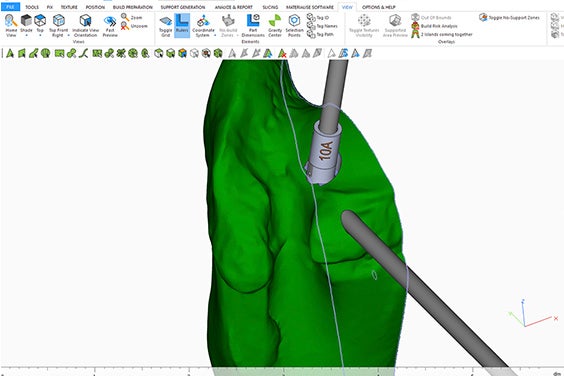Open the BUILD PREPARATION tab
This screenshot has height=376, width=564.
click(x=132, y=7)
